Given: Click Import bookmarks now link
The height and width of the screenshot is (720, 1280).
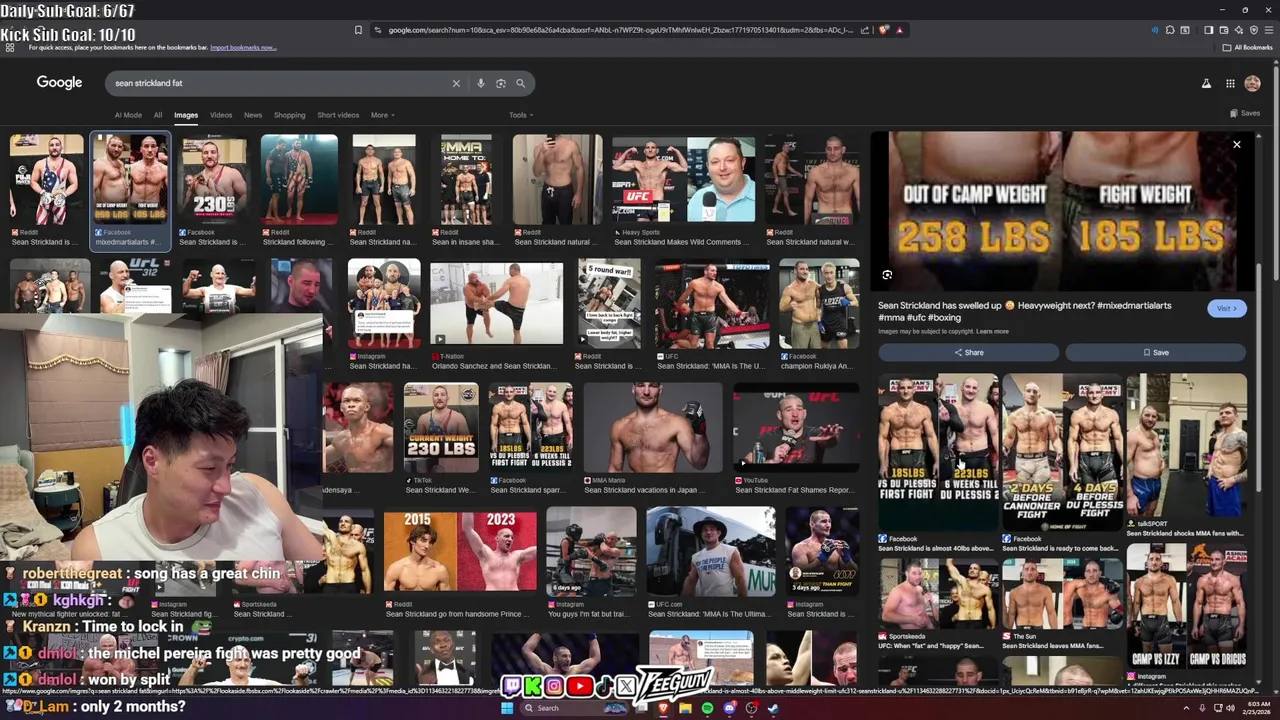Looking at the screenshot, I should tap(243, 47).
